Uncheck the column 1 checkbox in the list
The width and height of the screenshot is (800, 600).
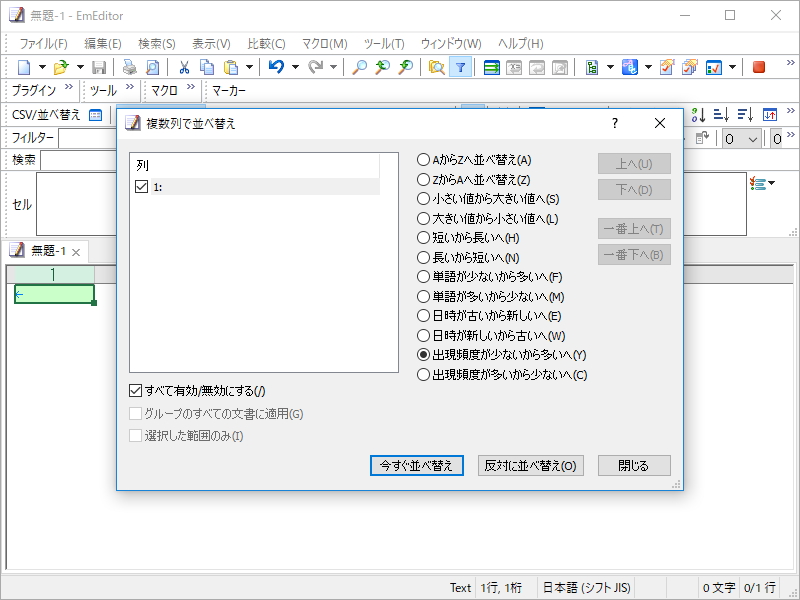click(139, 184)
